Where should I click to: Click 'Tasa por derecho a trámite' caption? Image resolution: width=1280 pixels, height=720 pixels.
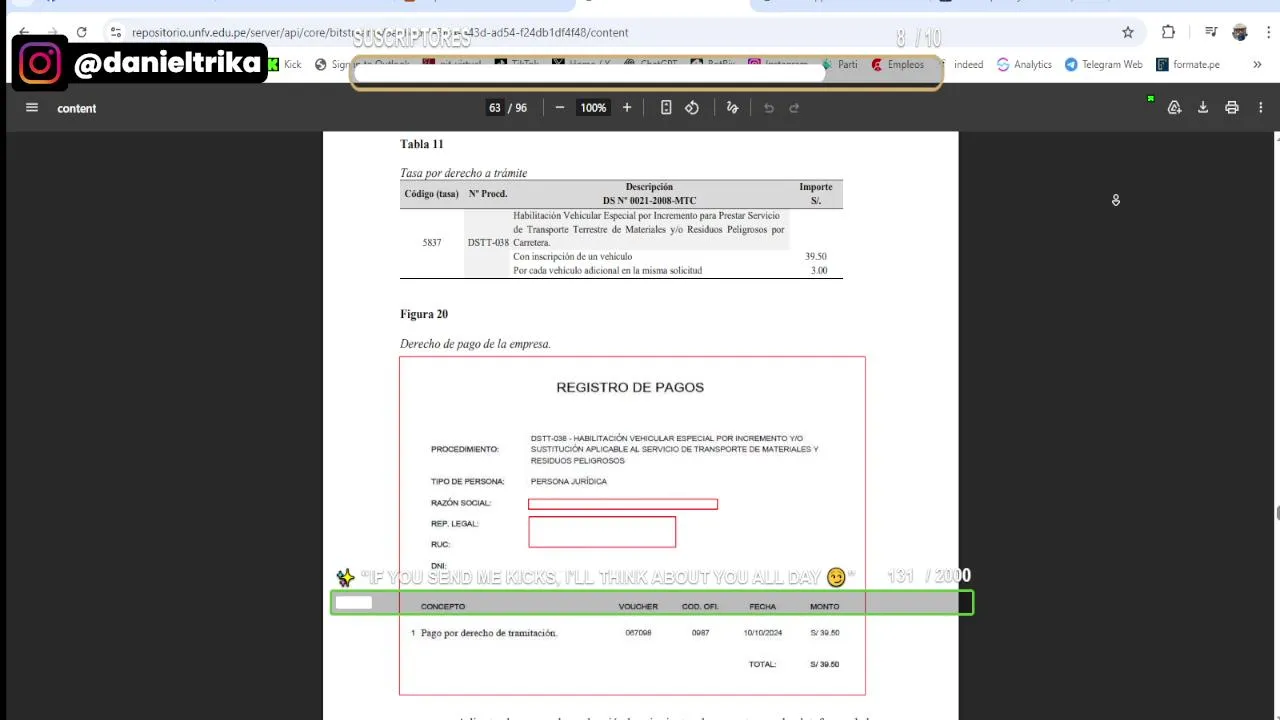coord(463,173)
